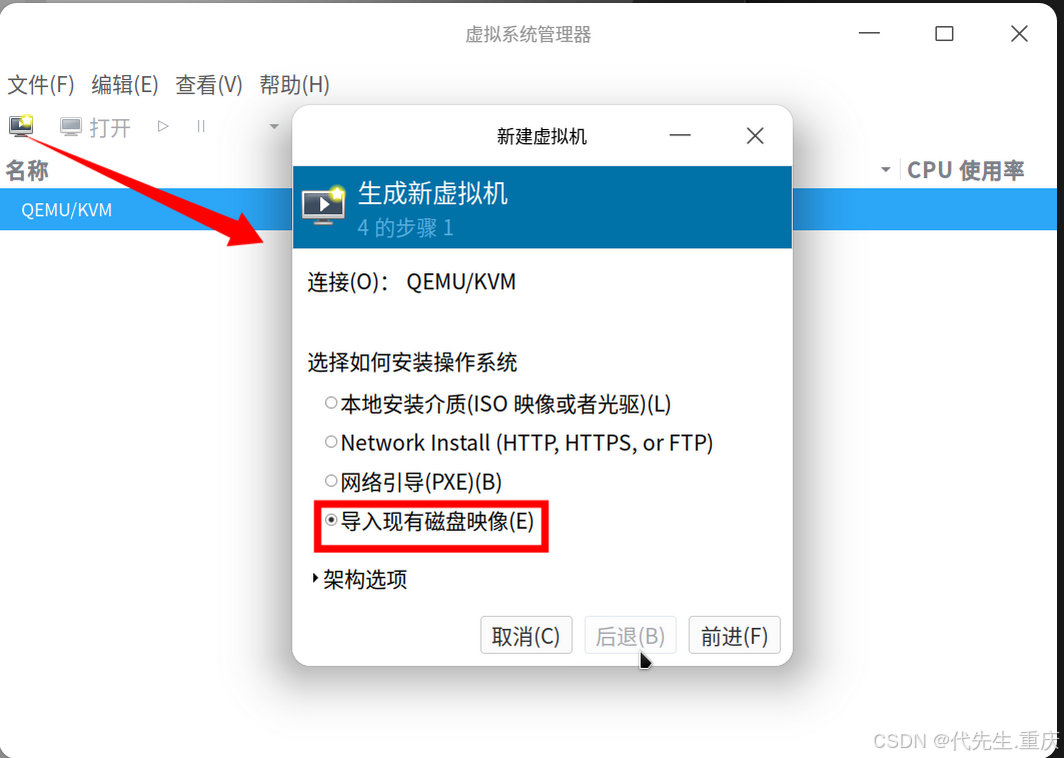Minimize the 虚拟系统管理器 main window
The width and height of the screenshot is (1064, 758).
869,33
